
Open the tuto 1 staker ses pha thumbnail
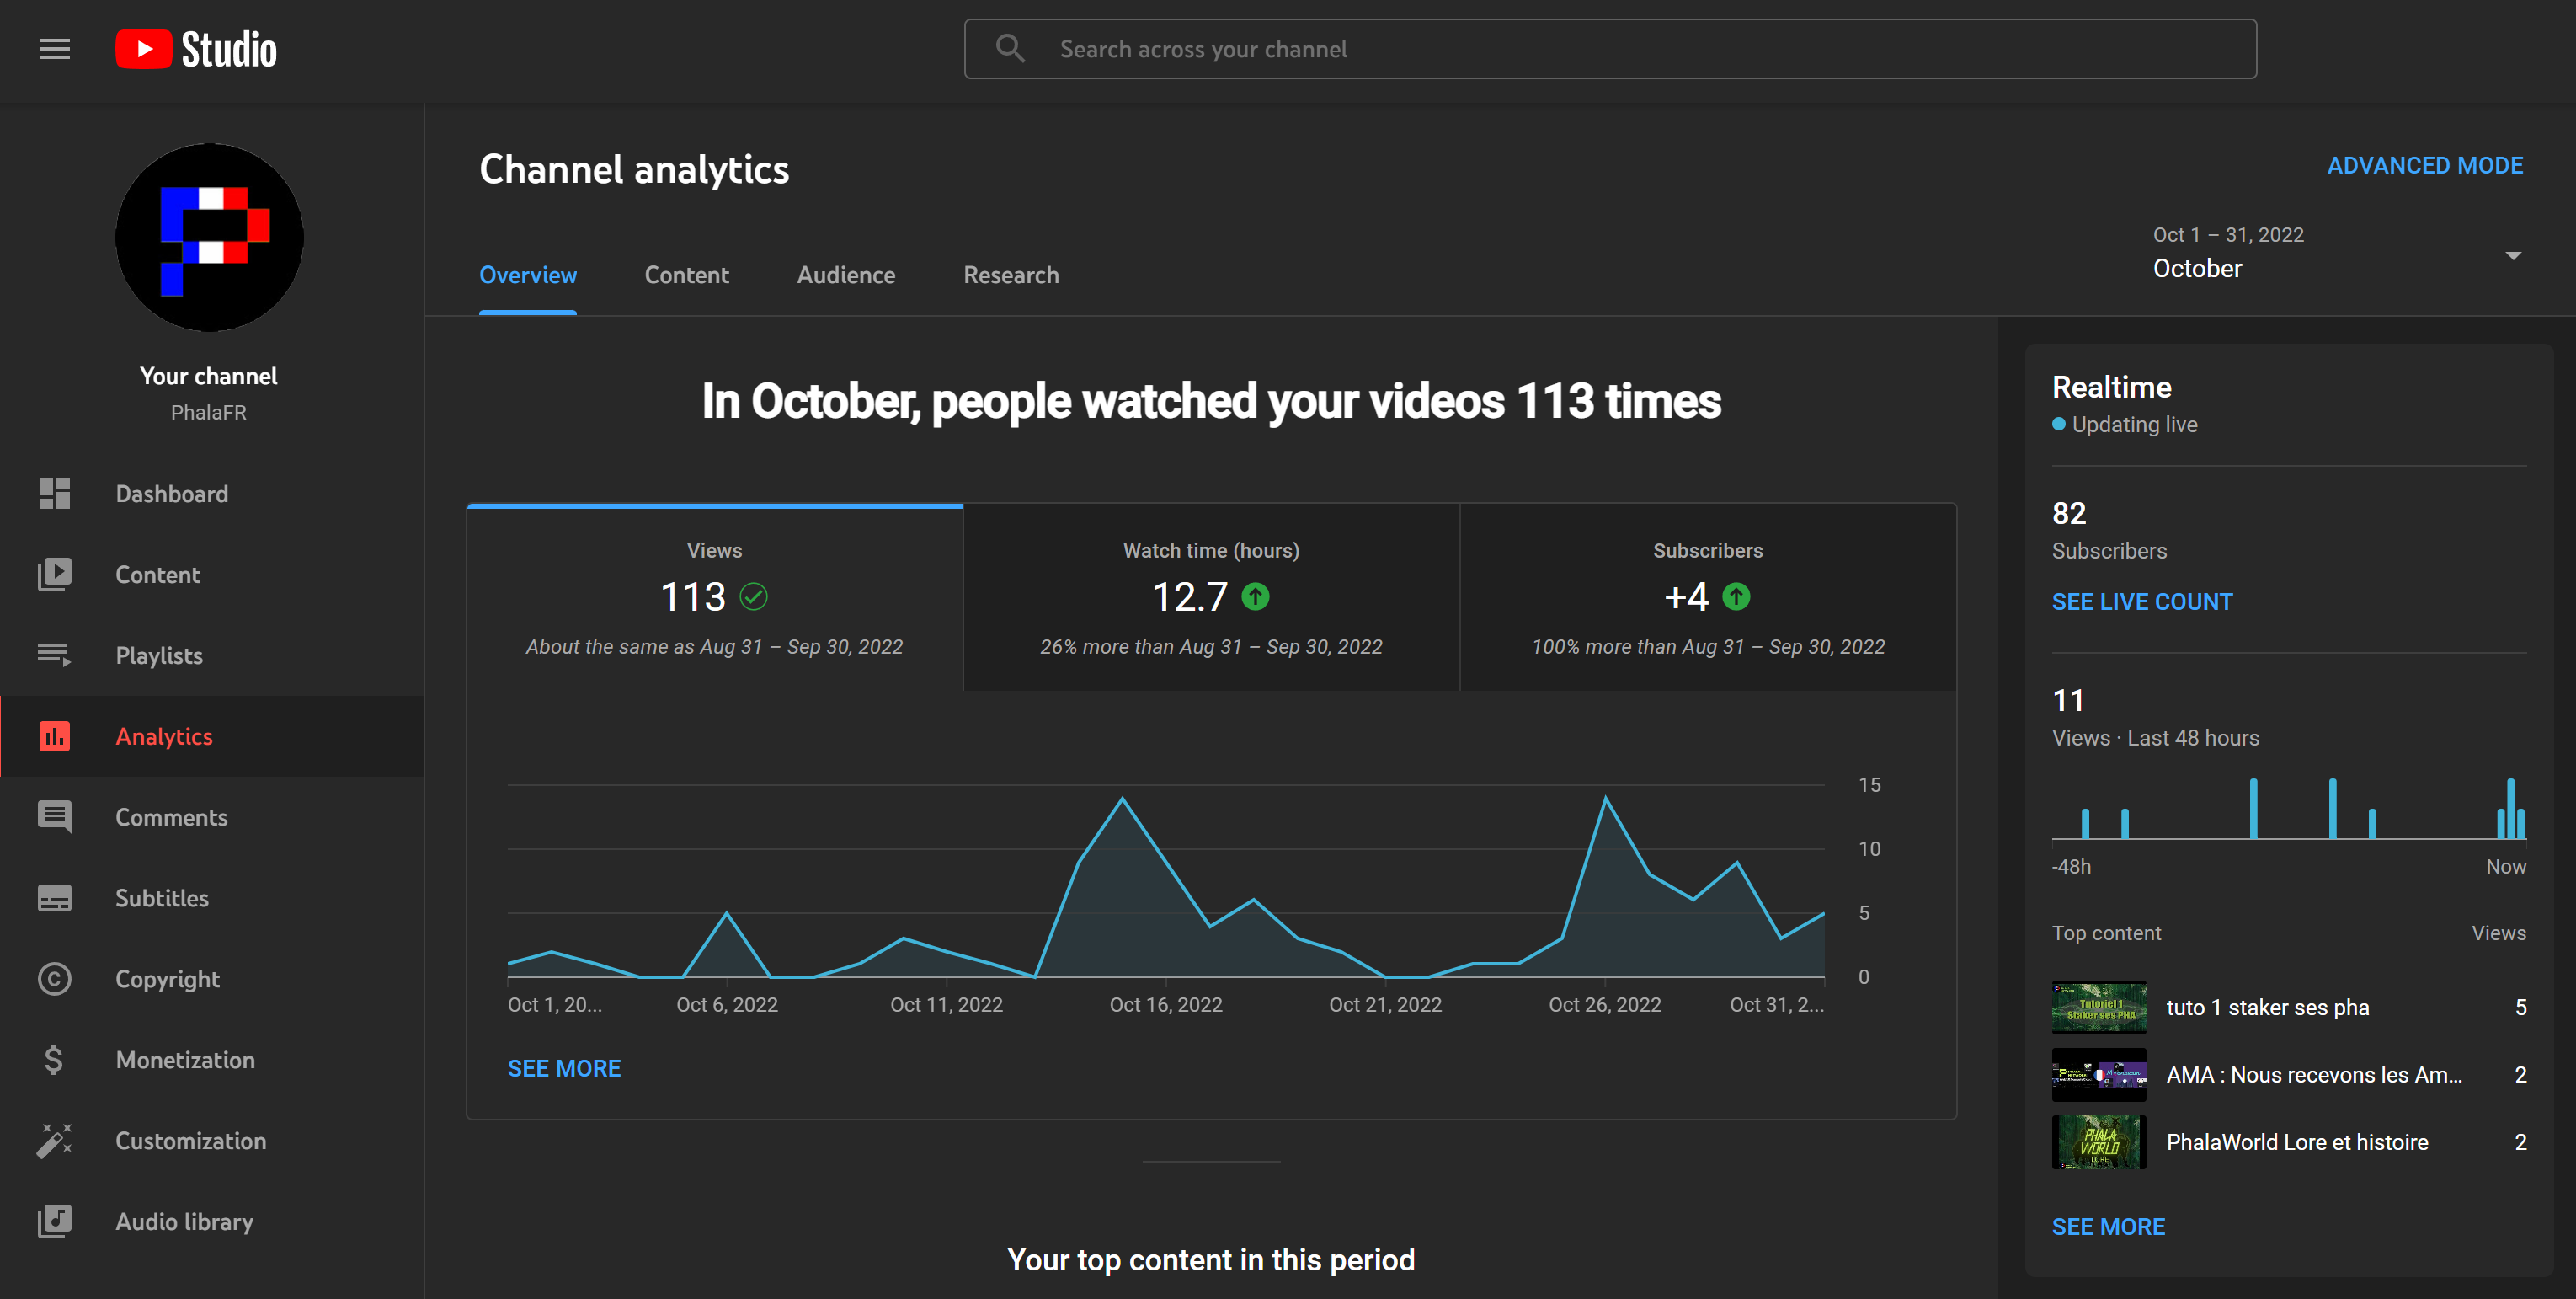2098,1007
